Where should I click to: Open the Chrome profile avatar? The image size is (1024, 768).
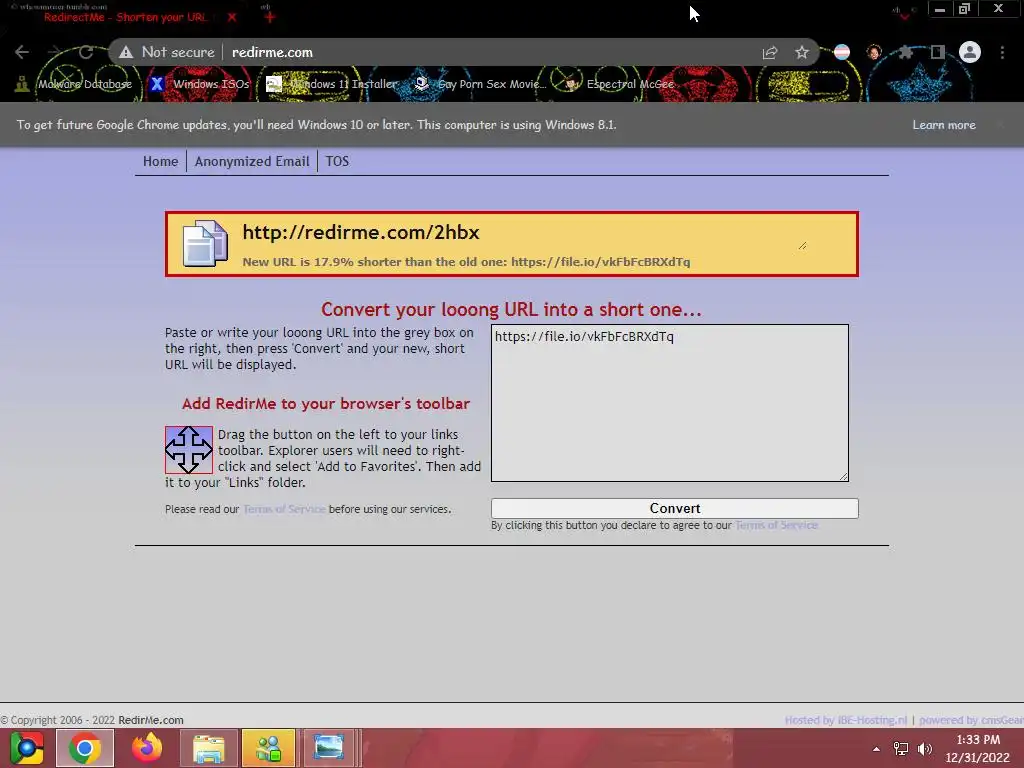[970, 52]
